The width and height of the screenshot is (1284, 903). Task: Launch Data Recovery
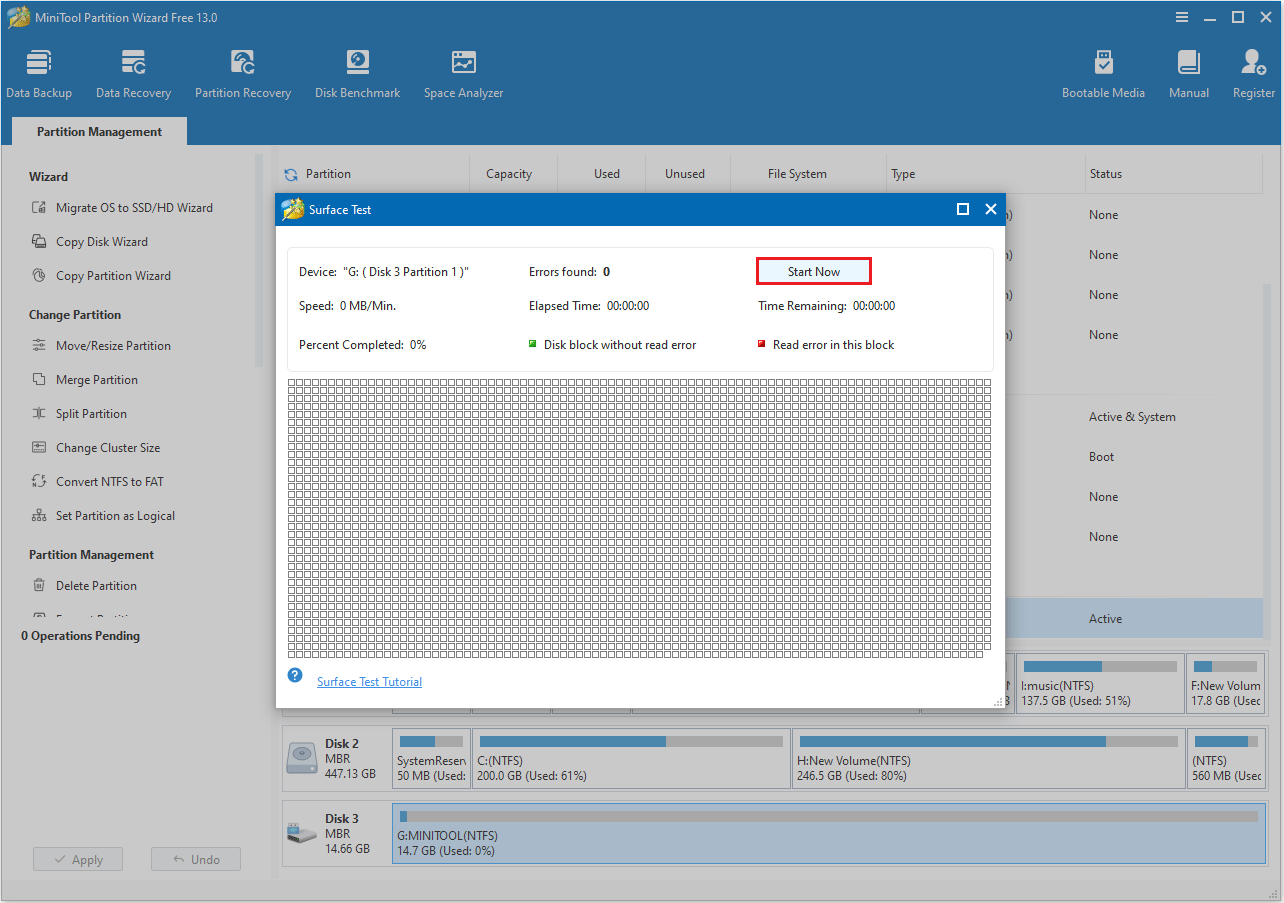(133, 70)
